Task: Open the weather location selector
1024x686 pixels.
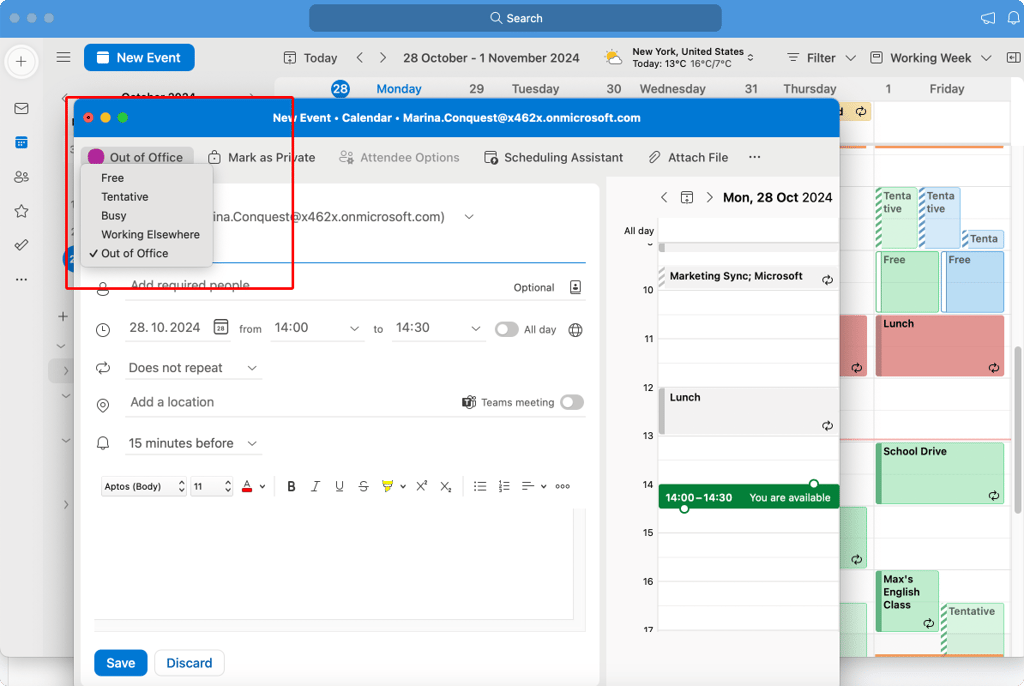Action: click(750, 57)
